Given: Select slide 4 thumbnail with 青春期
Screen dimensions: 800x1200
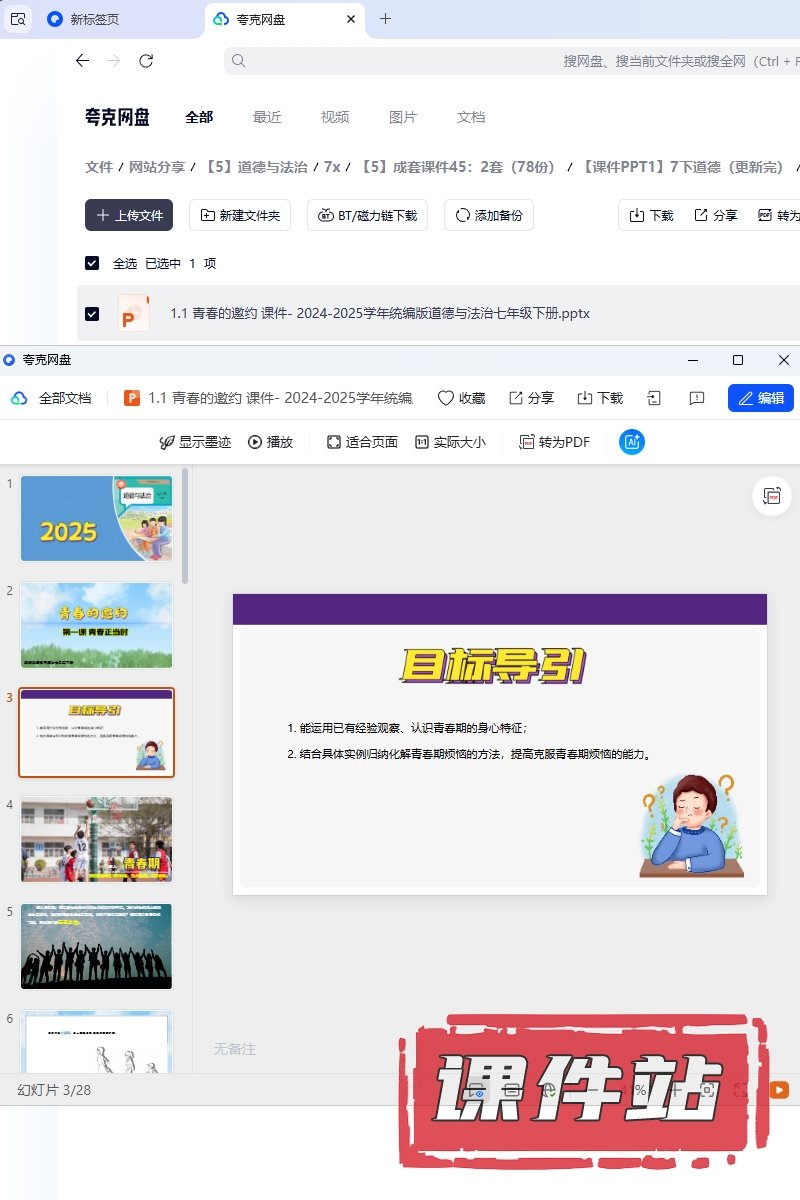Looking at the screenshot, I should point(96,840).
